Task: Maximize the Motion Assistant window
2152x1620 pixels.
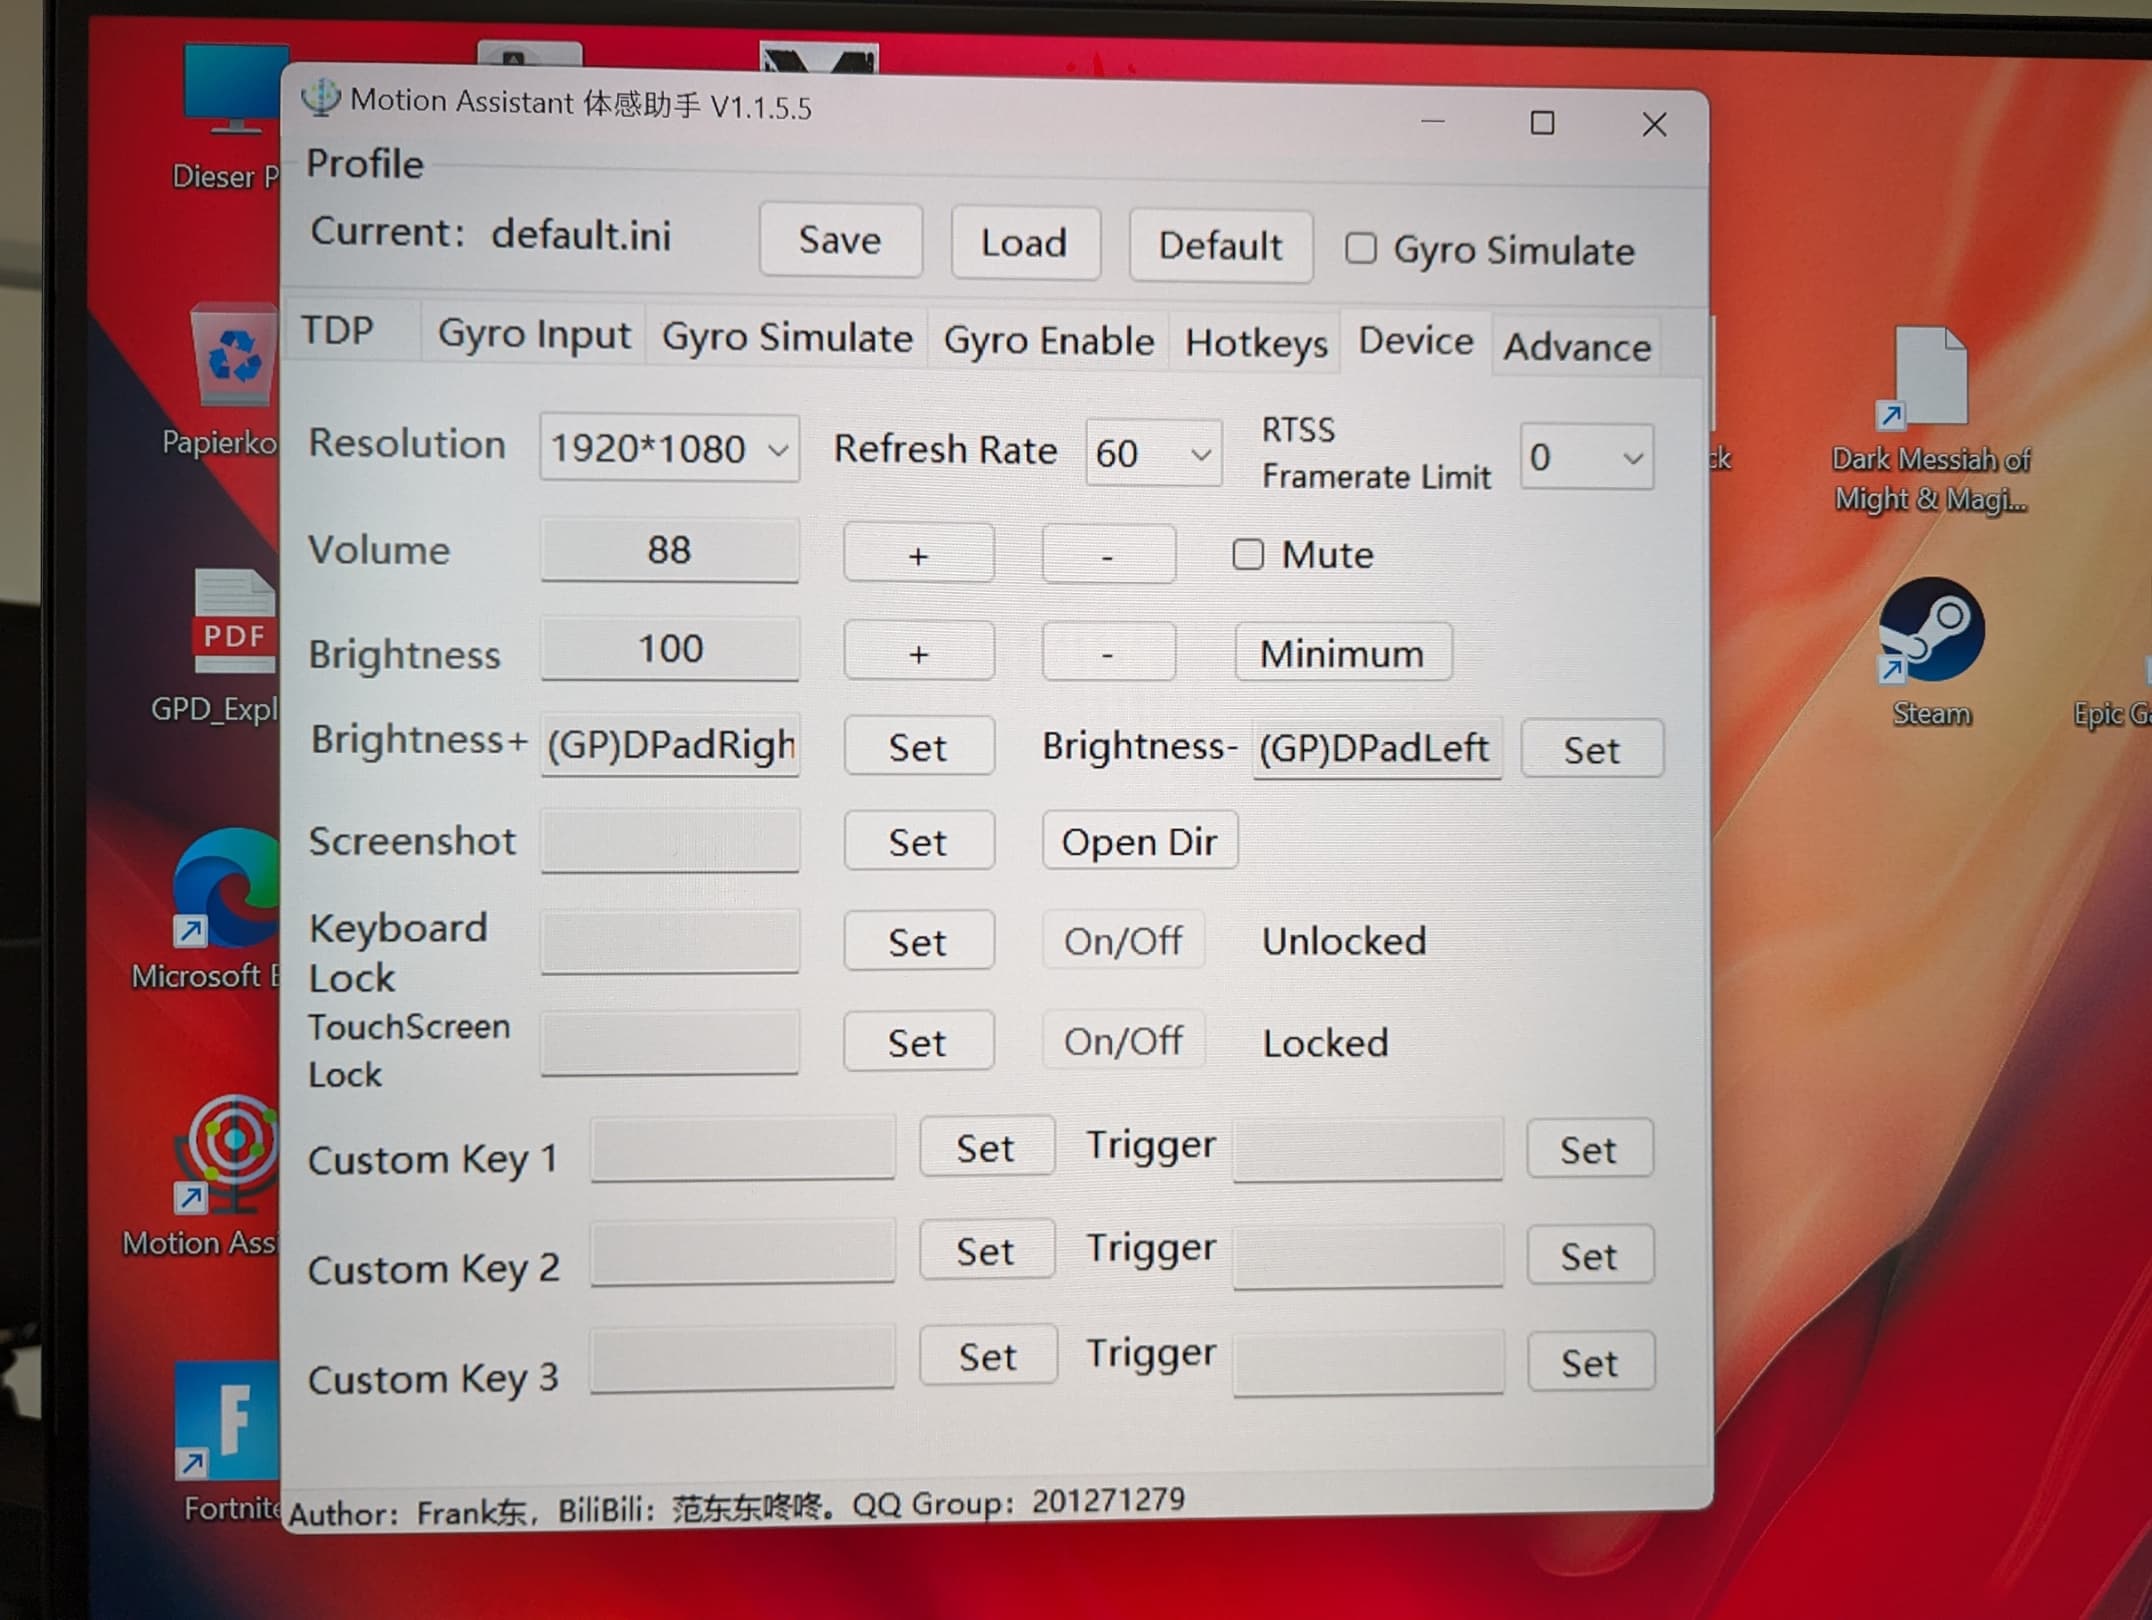Action: [1542, 123]
